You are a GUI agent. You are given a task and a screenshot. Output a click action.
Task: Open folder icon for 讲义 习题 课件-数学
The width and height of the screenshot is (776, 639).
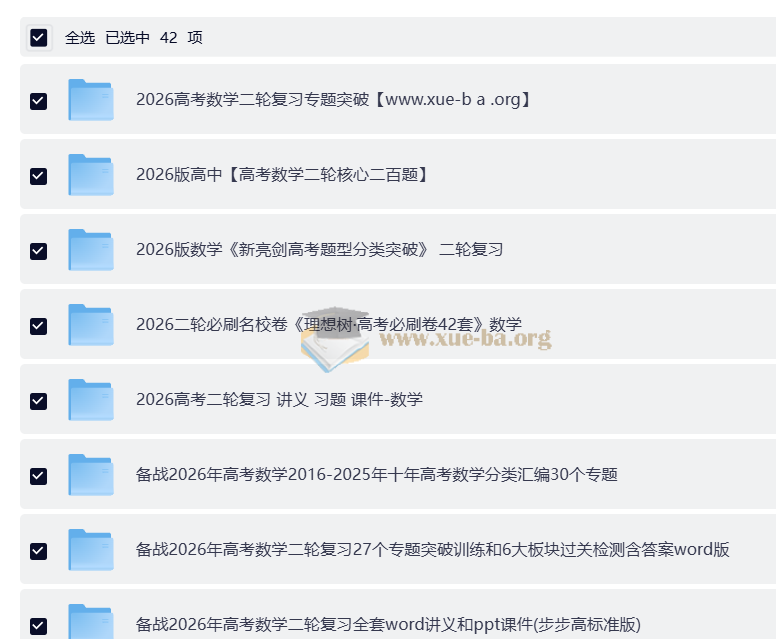click(x=90, y=400)
